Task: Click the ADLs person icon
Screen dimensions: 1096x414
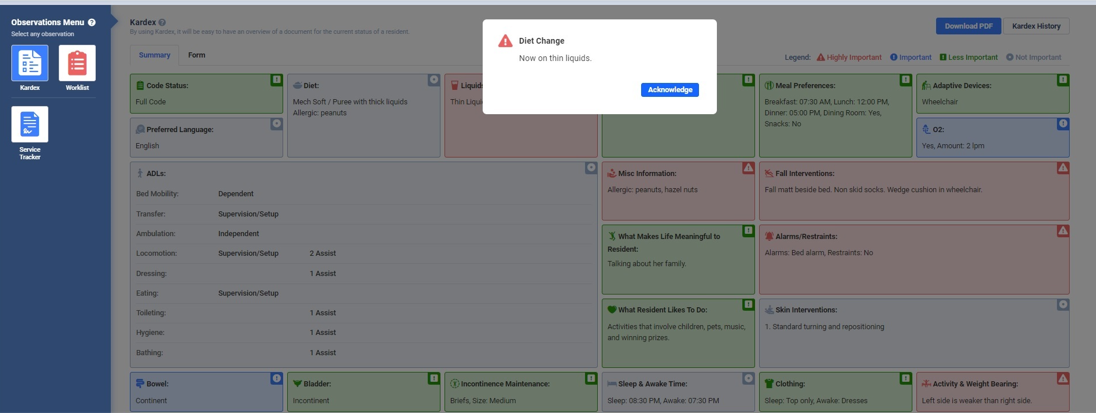Action: click(140, 173)
